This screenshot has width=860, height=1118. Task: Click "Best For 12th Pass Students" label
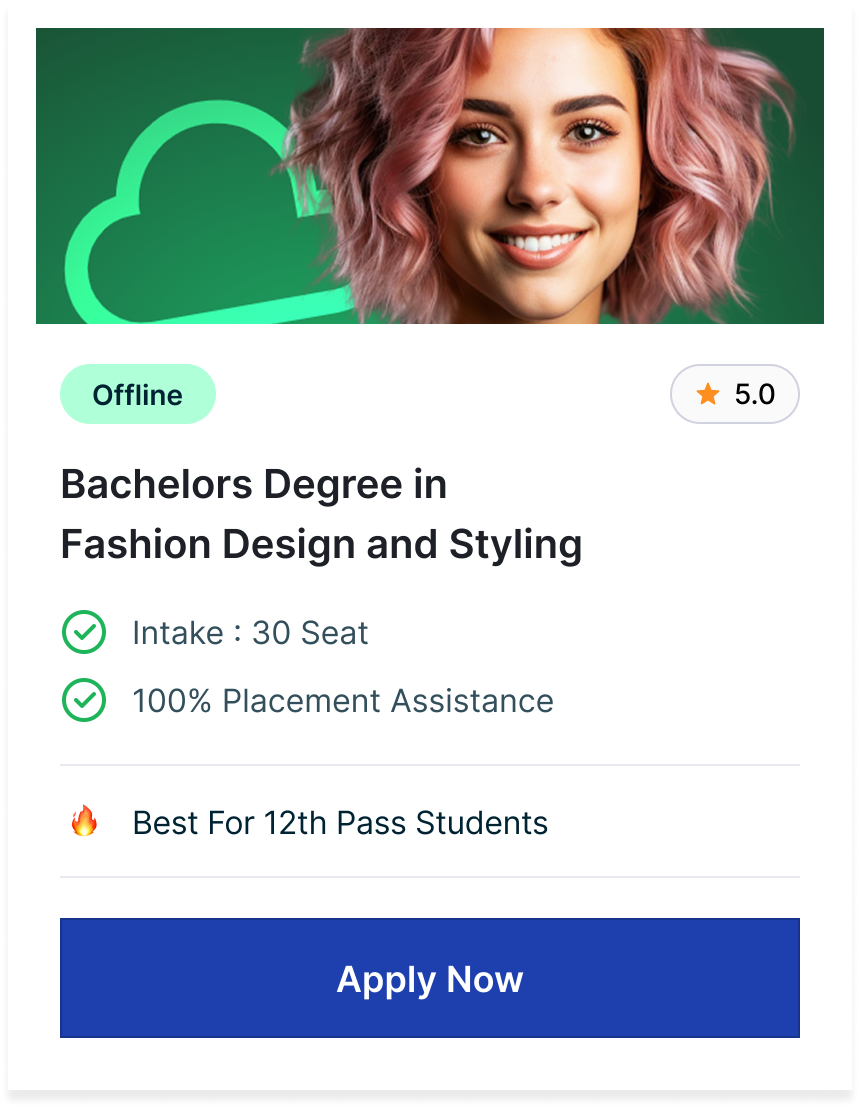coord(340,823)
